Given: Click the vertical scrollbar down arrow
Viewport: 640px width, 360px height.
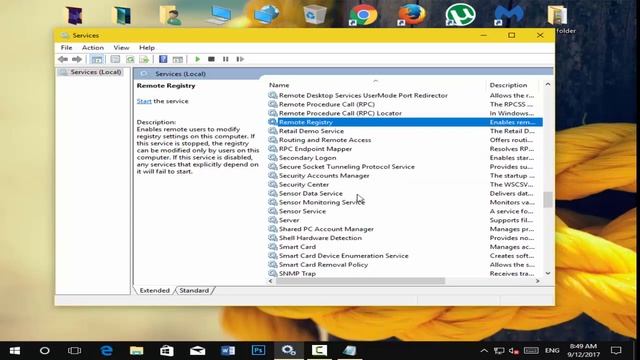Looking at the screenshot, I should point(548,273).
